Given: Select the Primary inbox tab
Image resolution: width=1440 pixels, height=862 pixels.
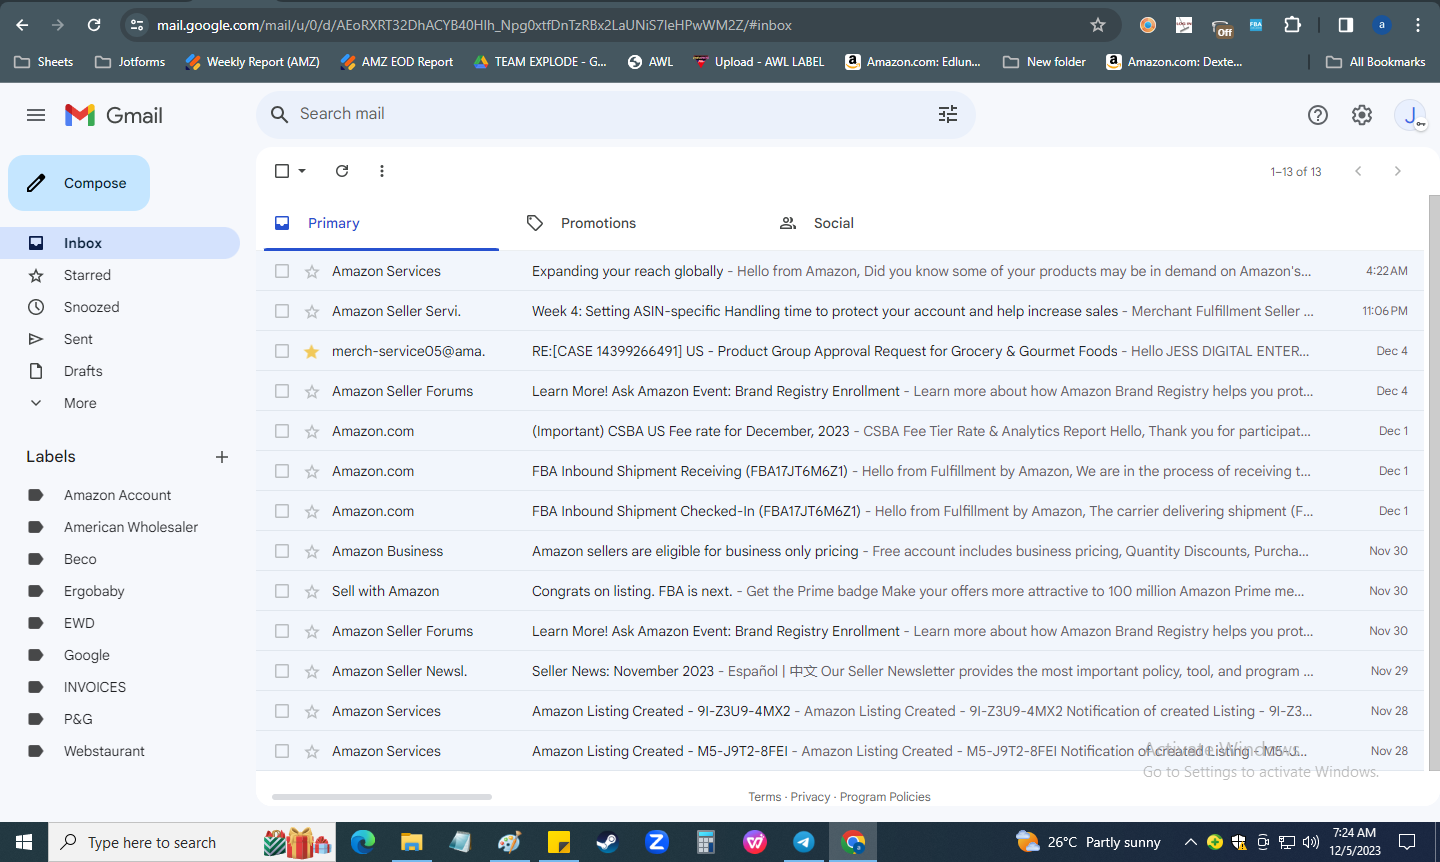Looking at the screenshot, I should [x=381, y=223].
